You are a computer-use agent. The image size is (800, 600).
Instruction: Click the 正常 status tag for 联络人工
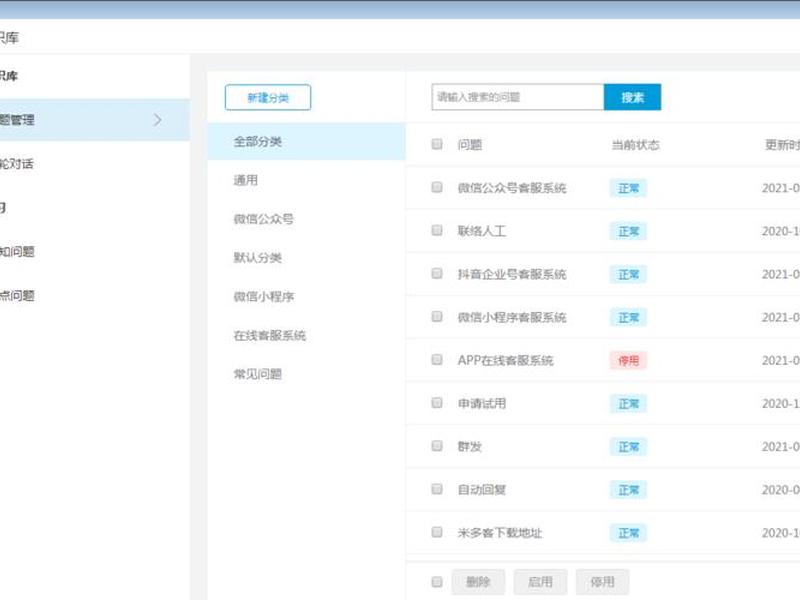[629, 231]
